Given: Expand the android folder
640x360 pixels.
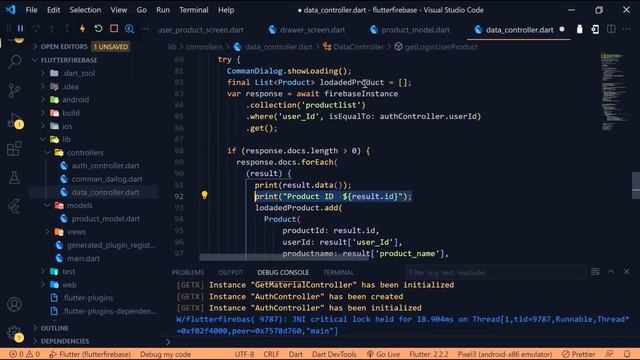Looking at the screenshot, I should pyautogui.click(x=75, y=100).
